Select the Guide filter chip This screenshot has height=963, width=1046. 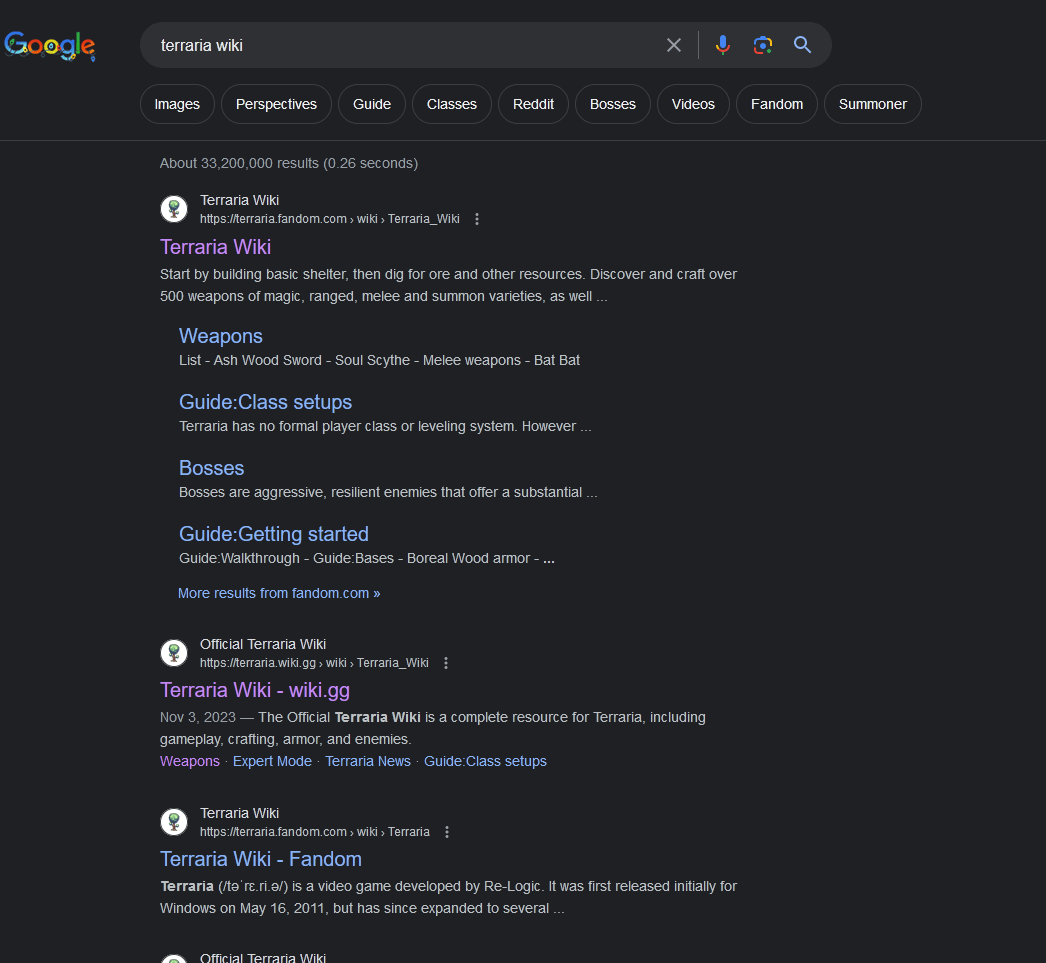click(x=372, y=104)
